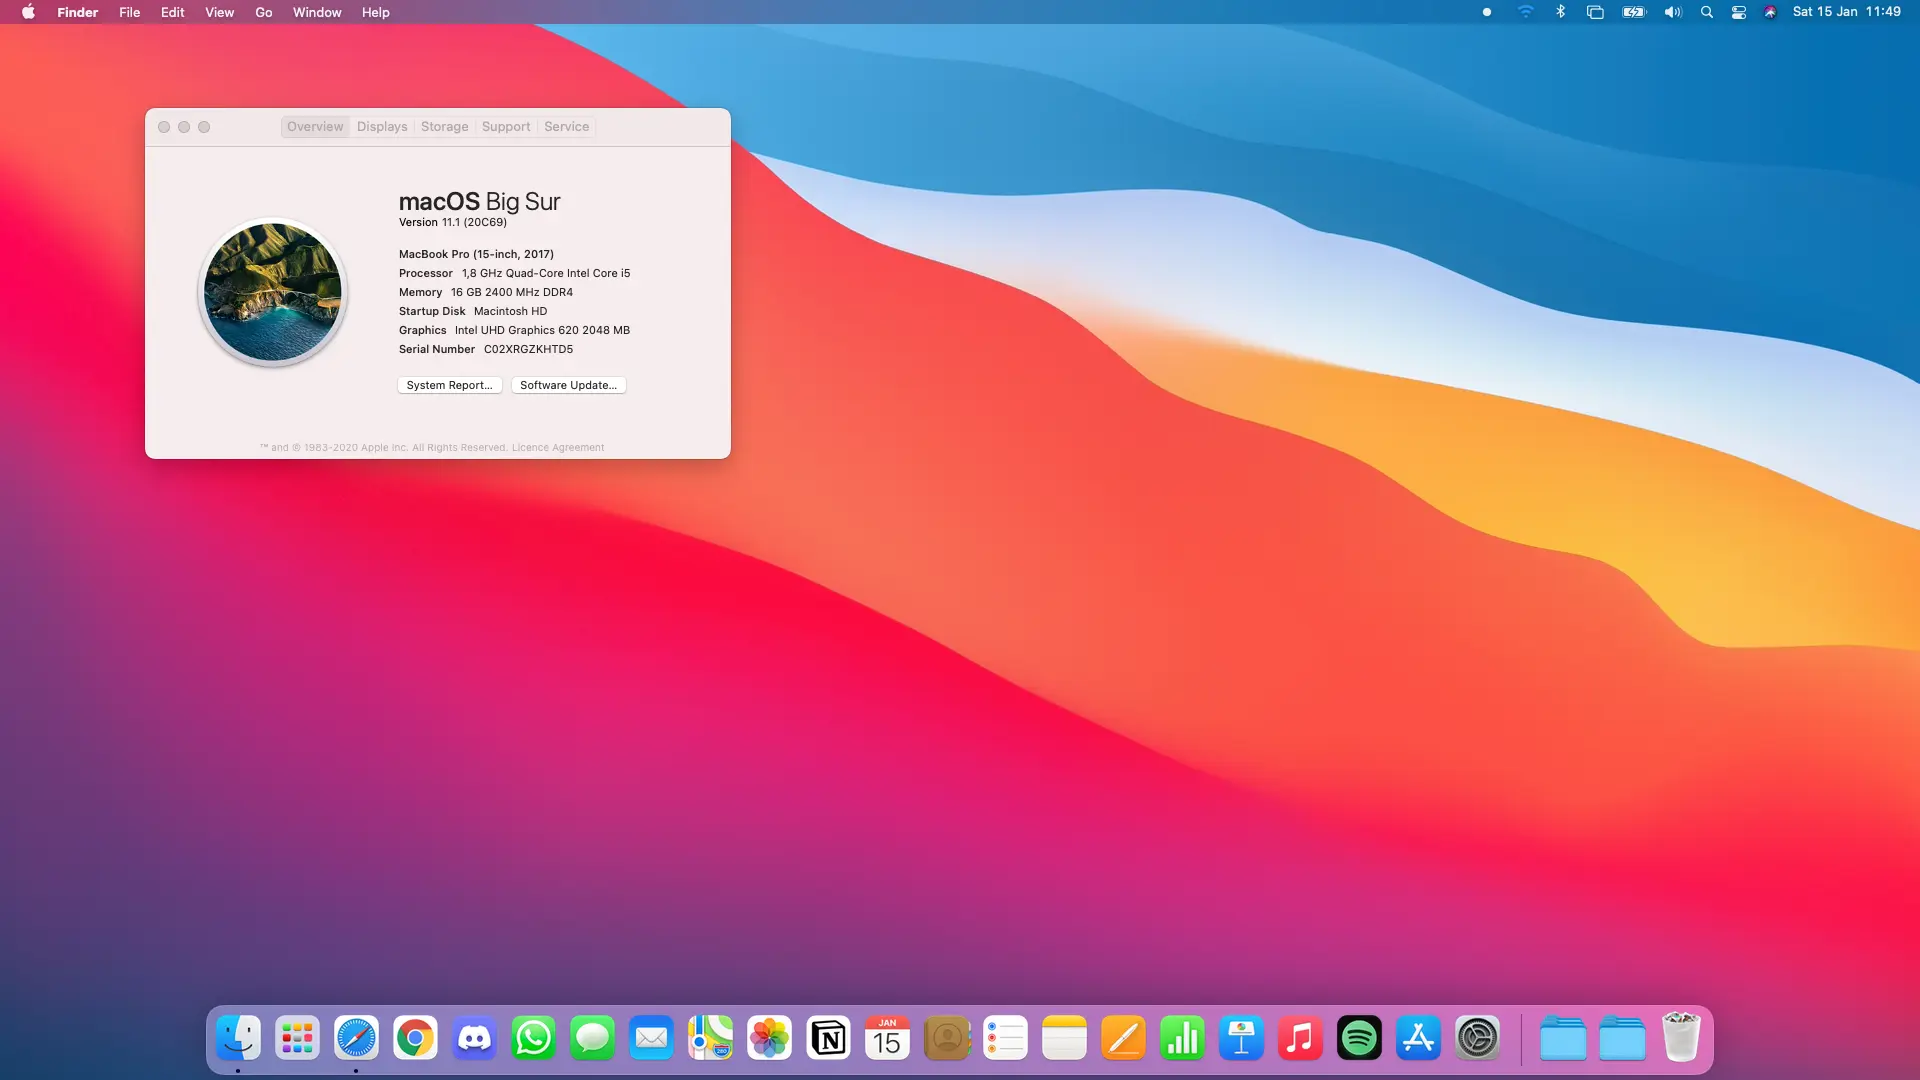The image size is (1920, 1080).
Task: Launch Numbers from the Dock
Action: pyautogui.click(x=1182, y=1038)
